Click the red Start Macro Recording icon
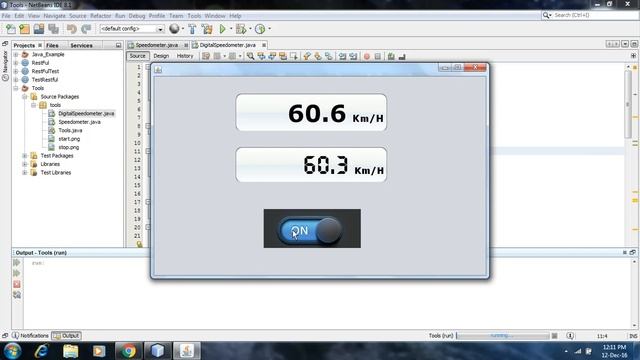640x360 pixels. 367,56
